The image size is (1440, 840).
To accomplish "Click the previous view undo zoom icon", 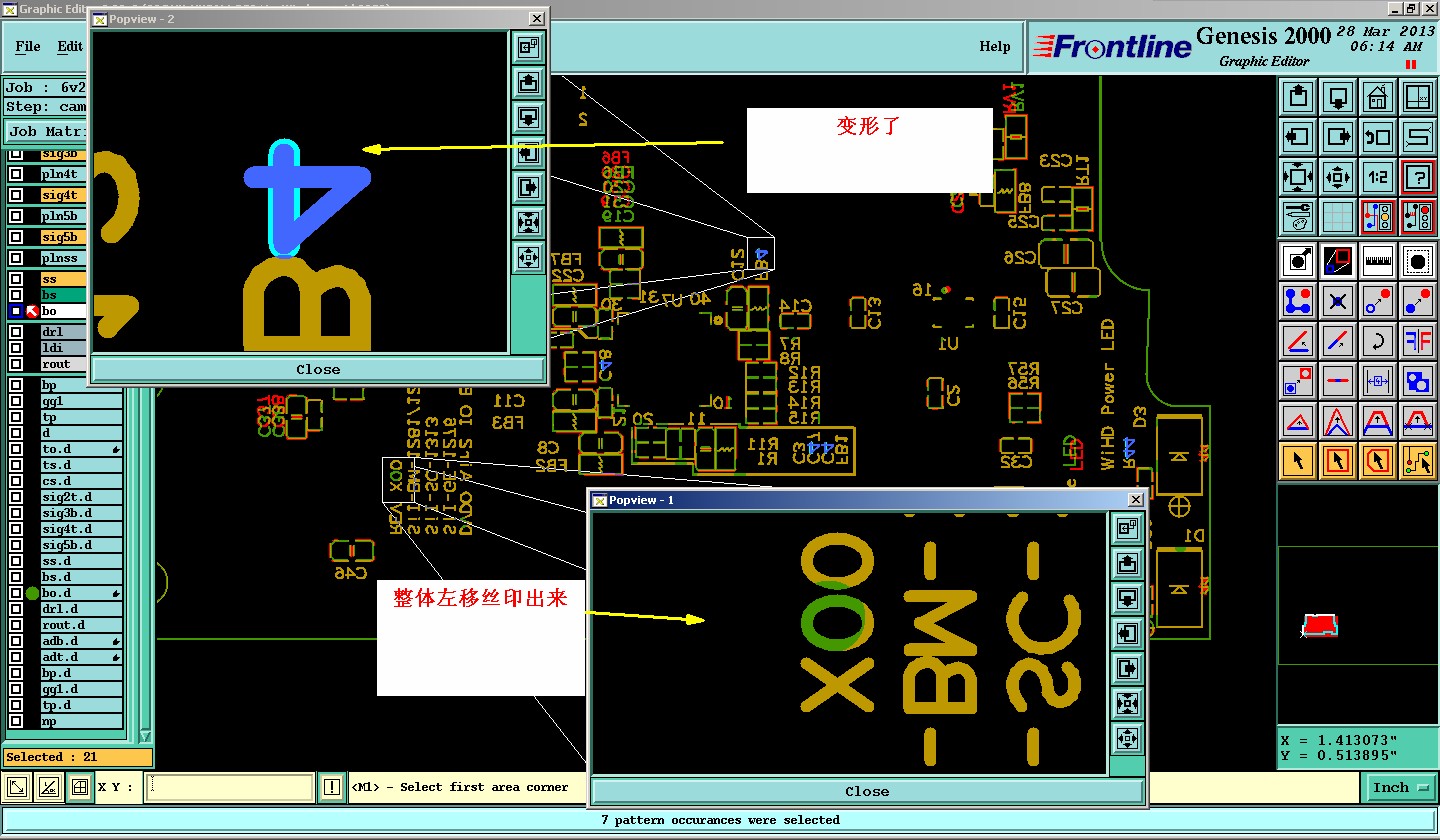I will point(1378,137).
